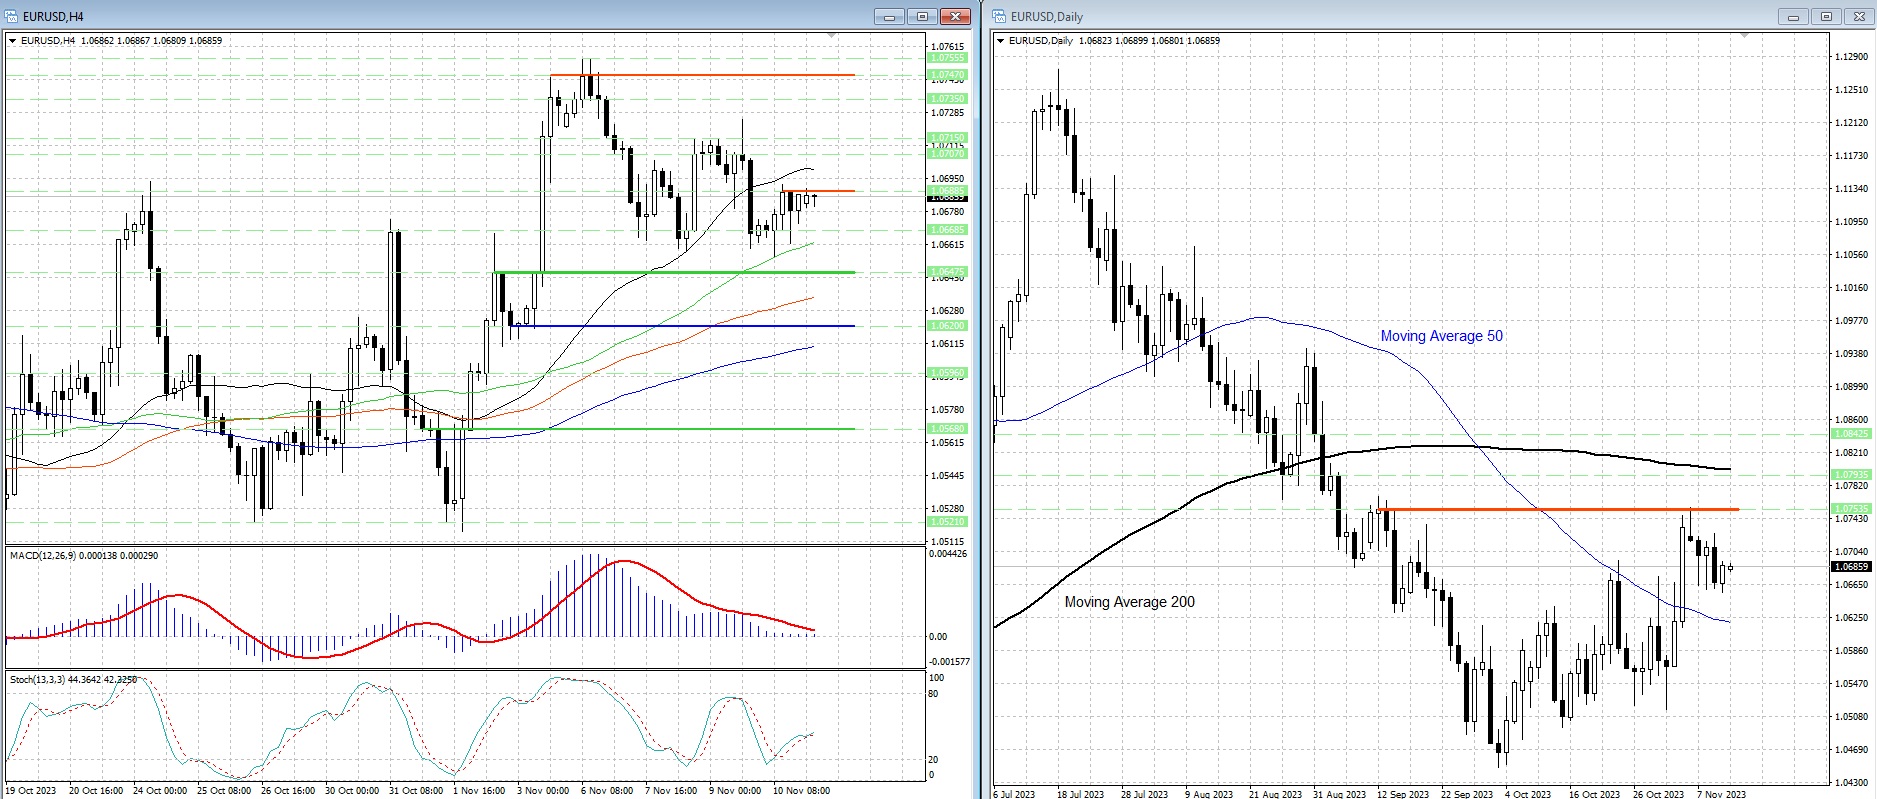The height and width of the screenshot is (799, 1877).
Task: Click the EURUSD,Daily window chart icon
Action: point(999,16)
